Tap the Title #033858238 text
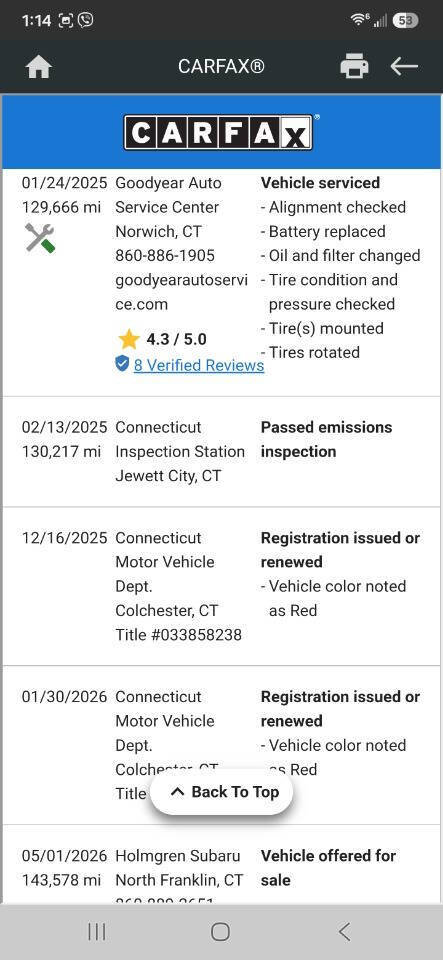Image resolution: width=443 pixels, height=960 pixels. pos(178,635)
